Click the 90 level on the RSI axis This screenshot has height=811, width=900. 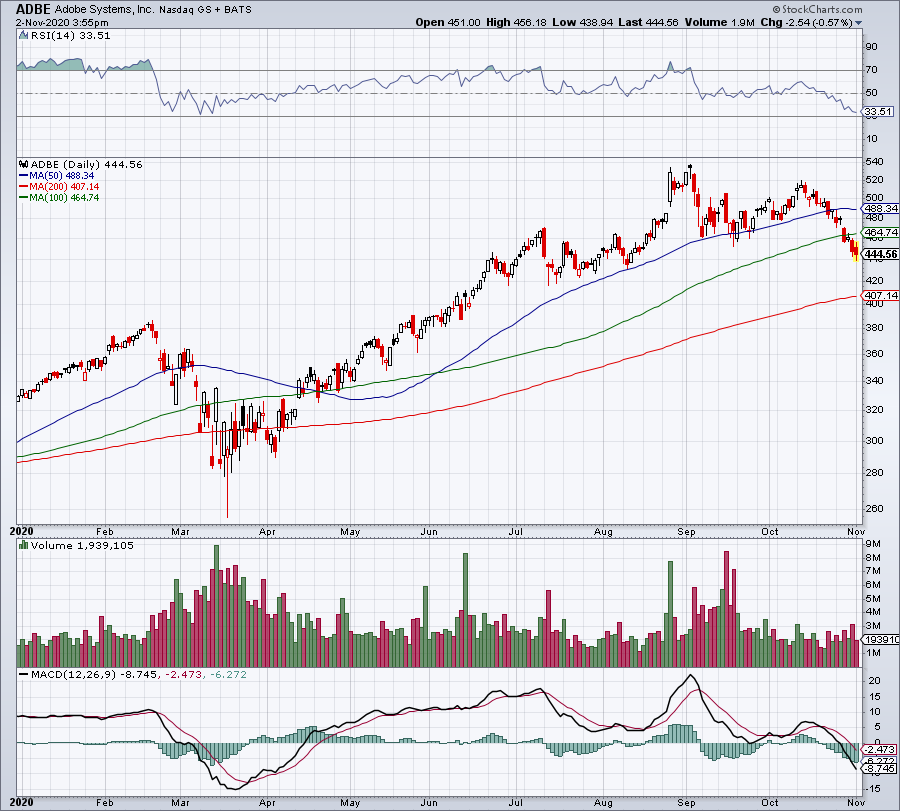tap(871, 47)
